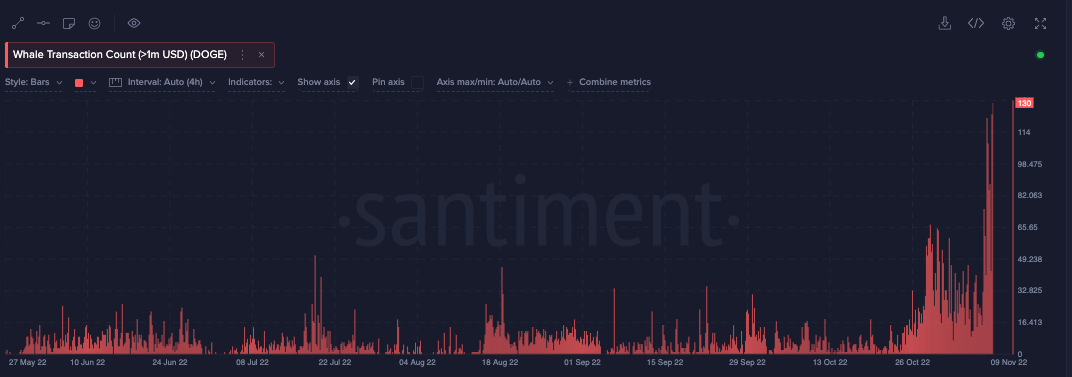Open chart settings gear
This screenshot has width=1072, height=377.
click(1008, 23)
